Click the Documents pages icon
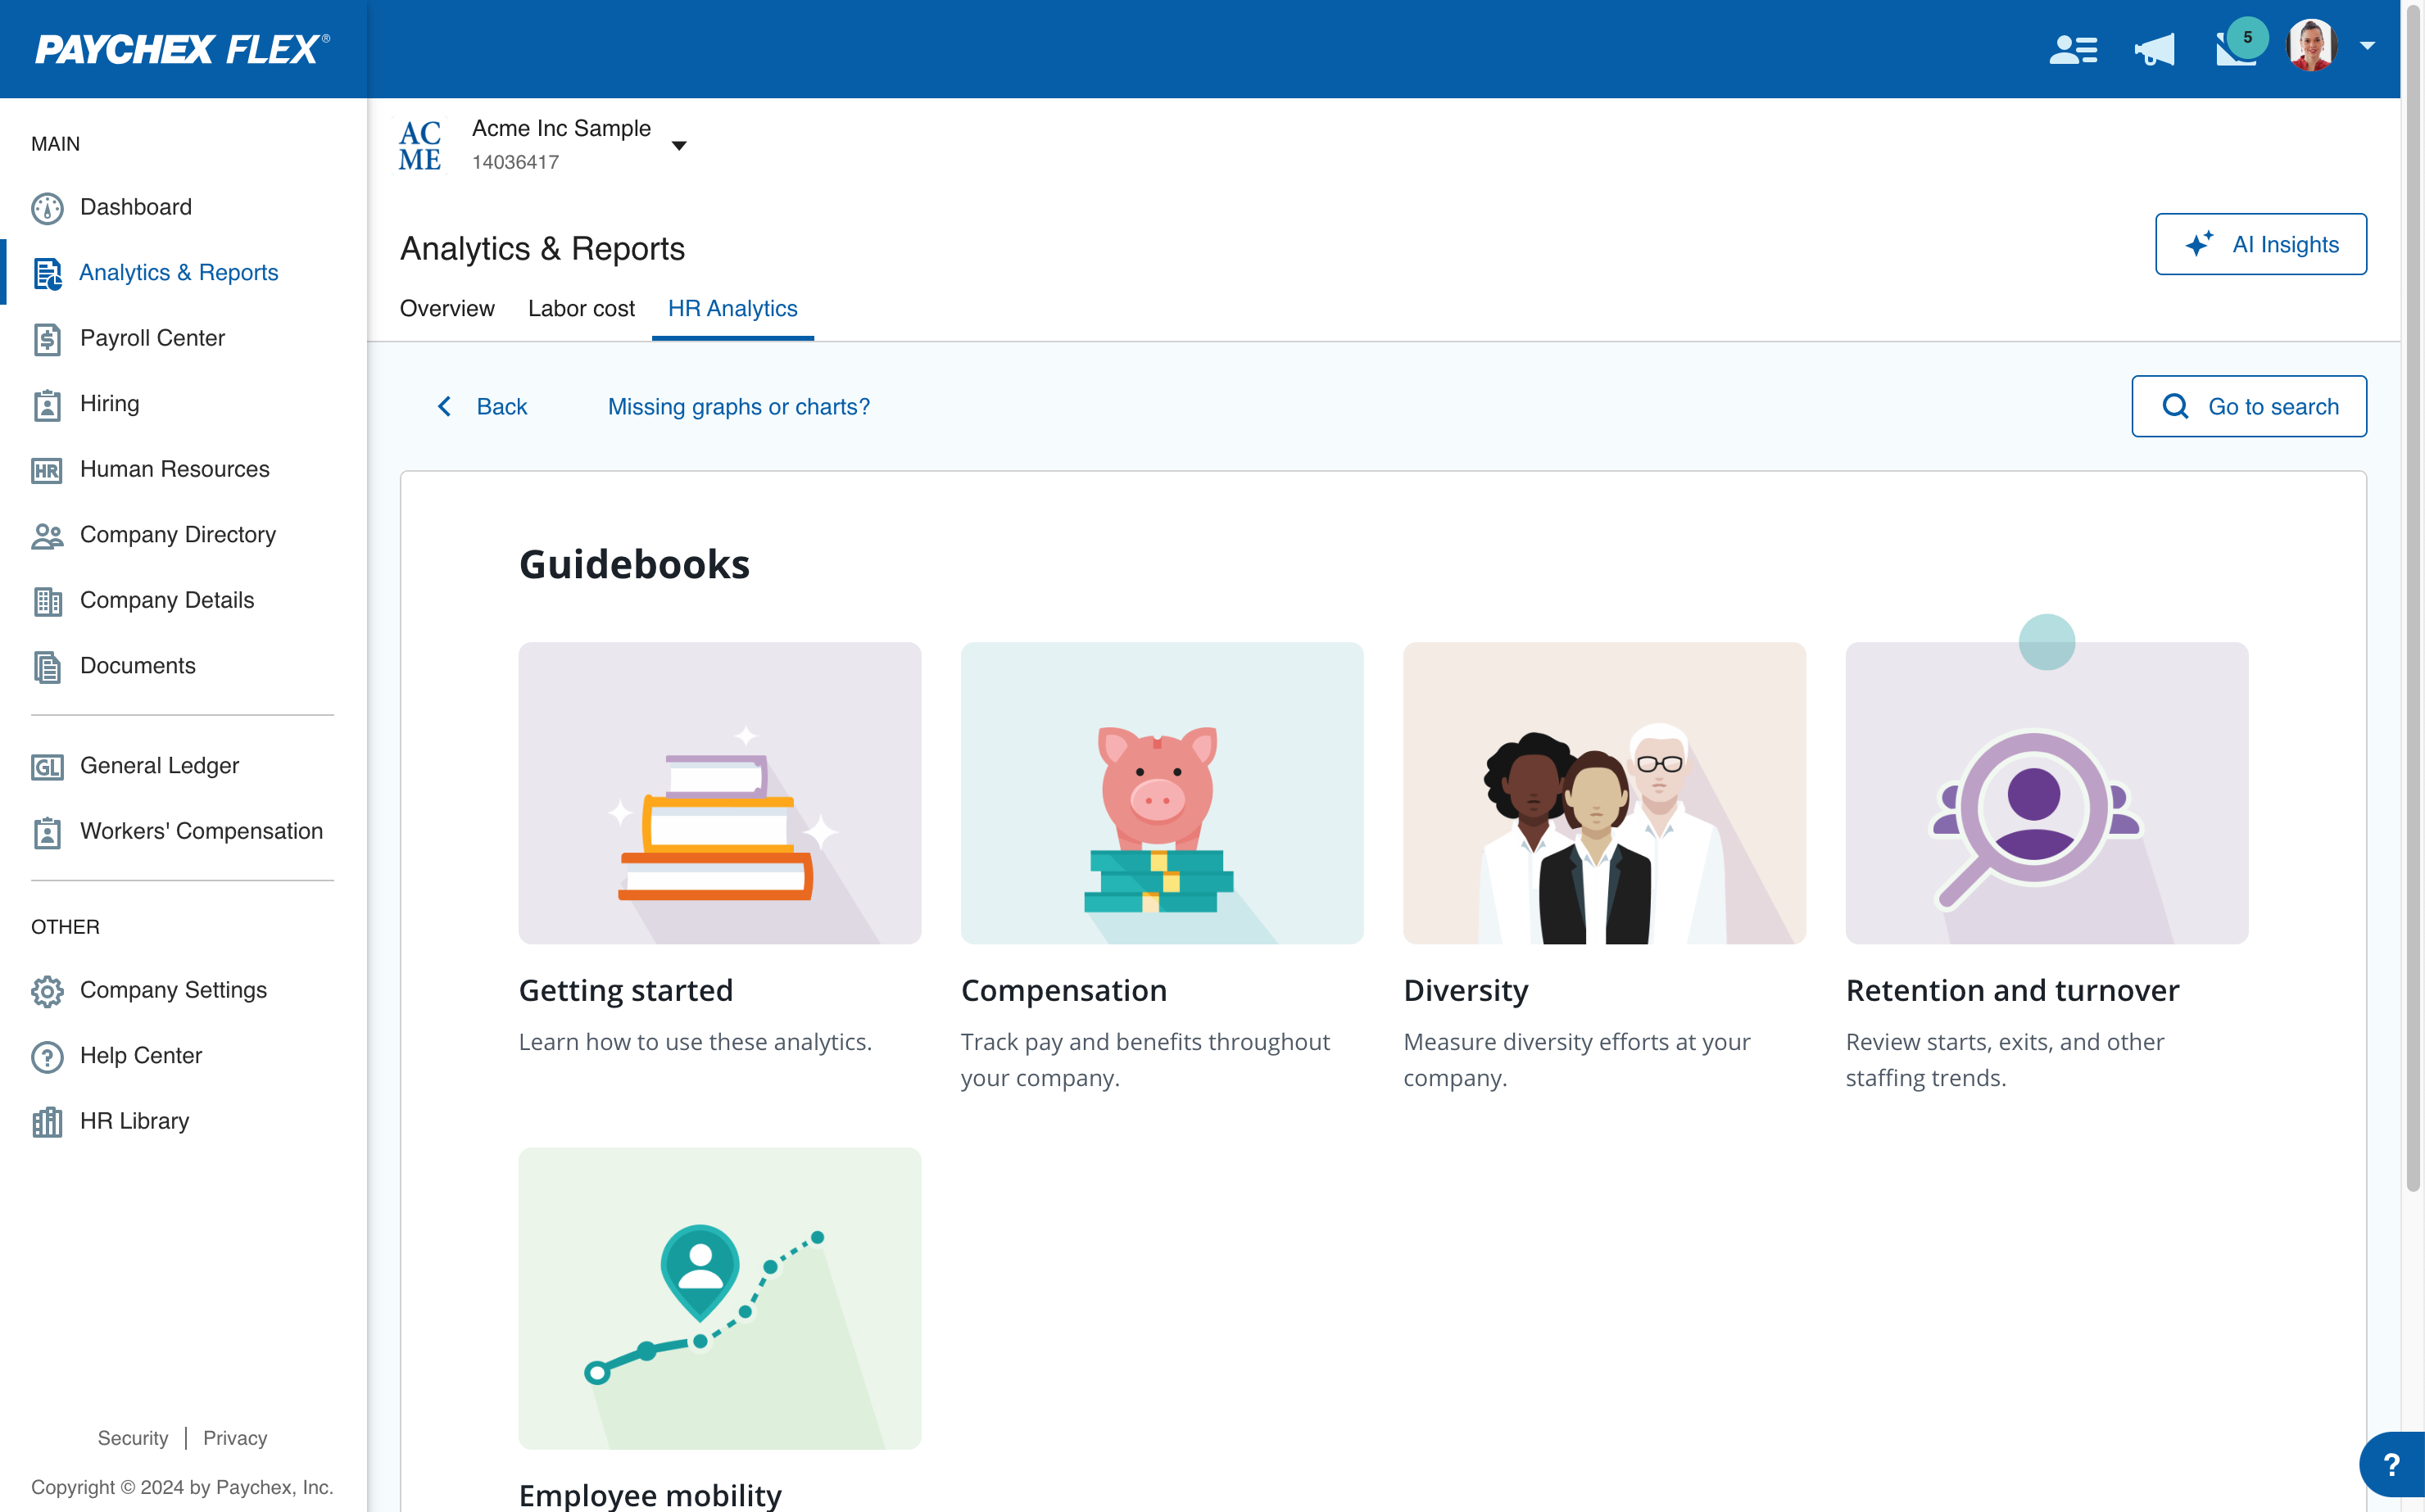 coord(47,666)
